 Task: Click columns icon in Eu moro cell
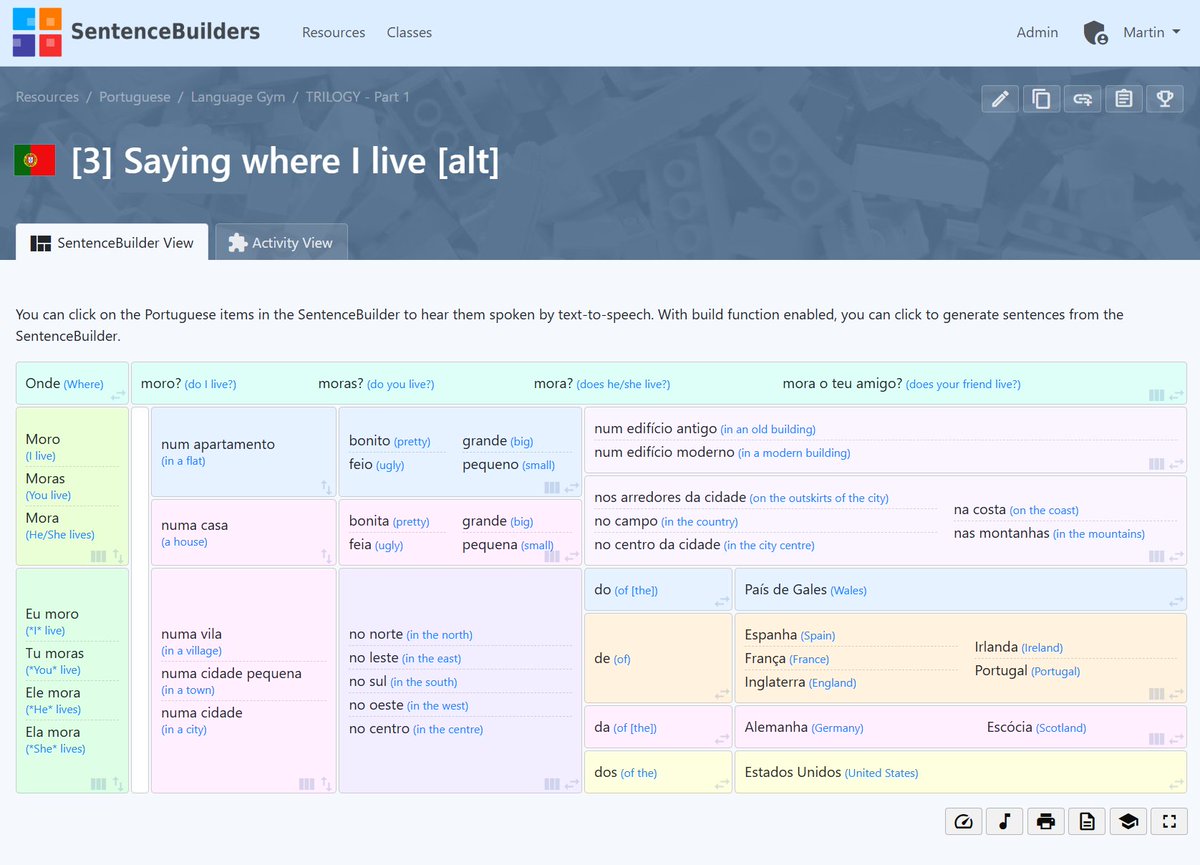pyautogui.click(x=98, y=784)
